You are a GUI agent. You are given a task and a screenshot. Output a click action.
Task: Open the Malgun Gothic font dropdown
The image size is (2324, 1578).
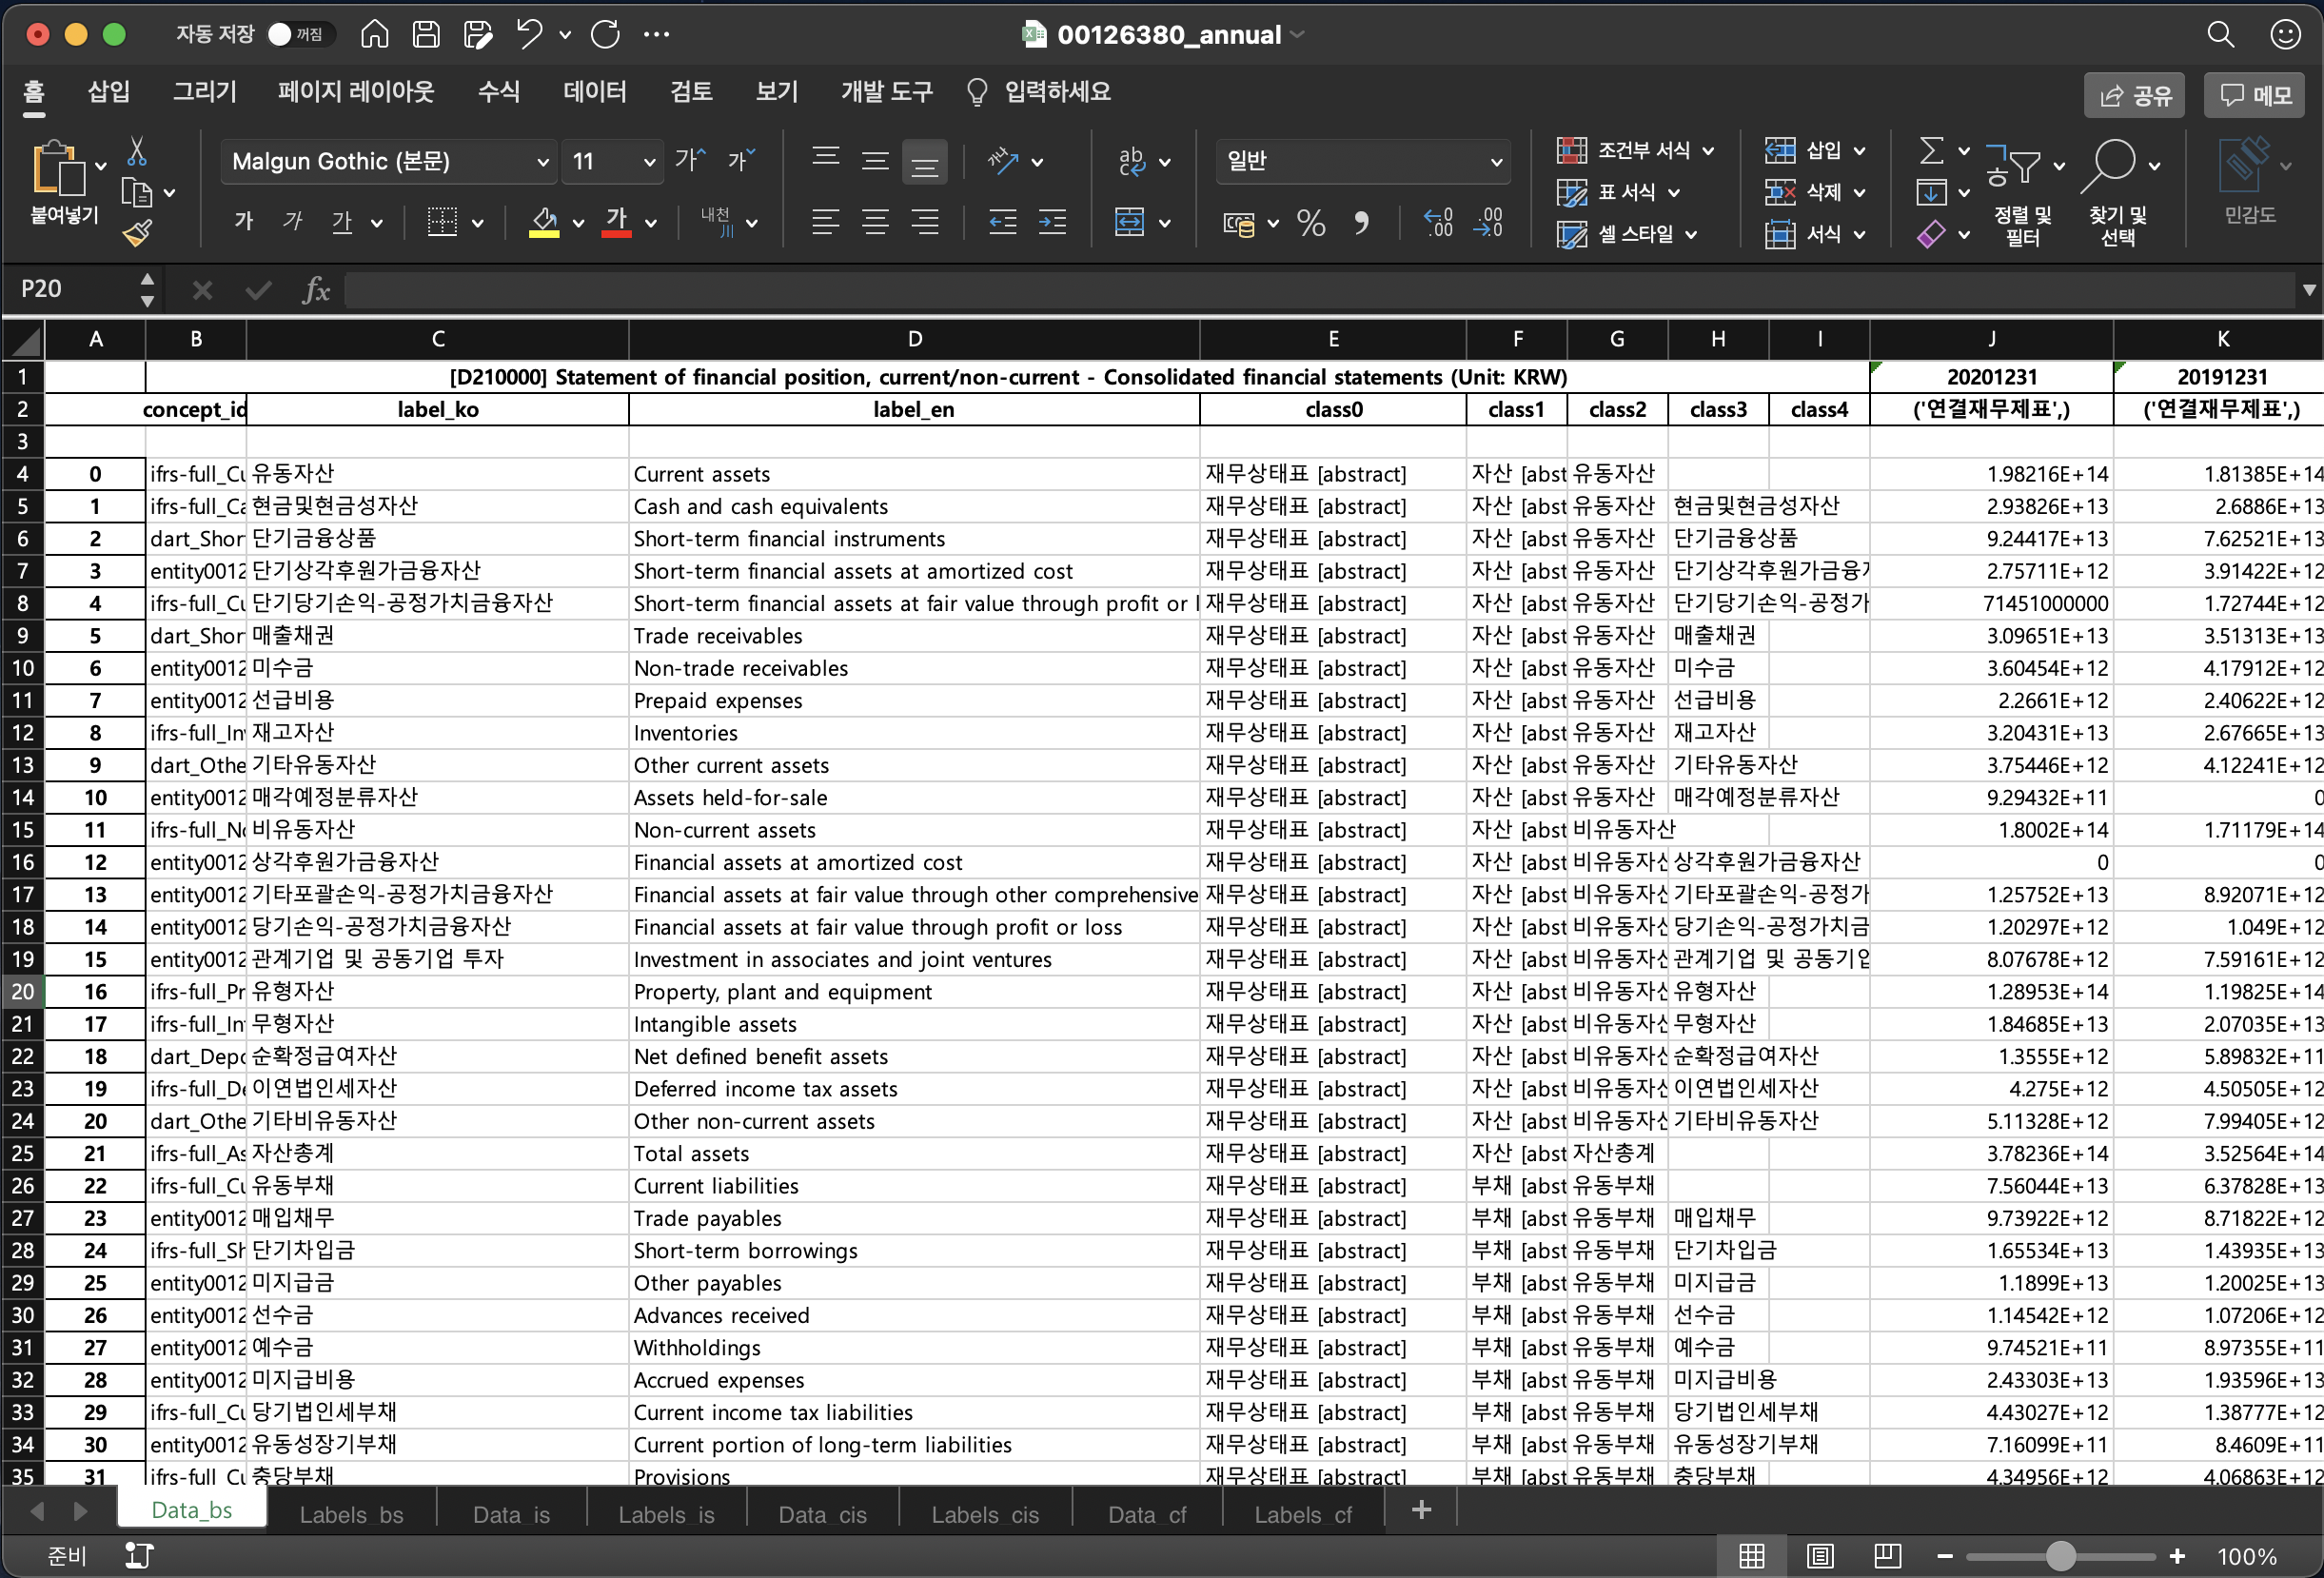pyautogui.click(x=542, y=162)
